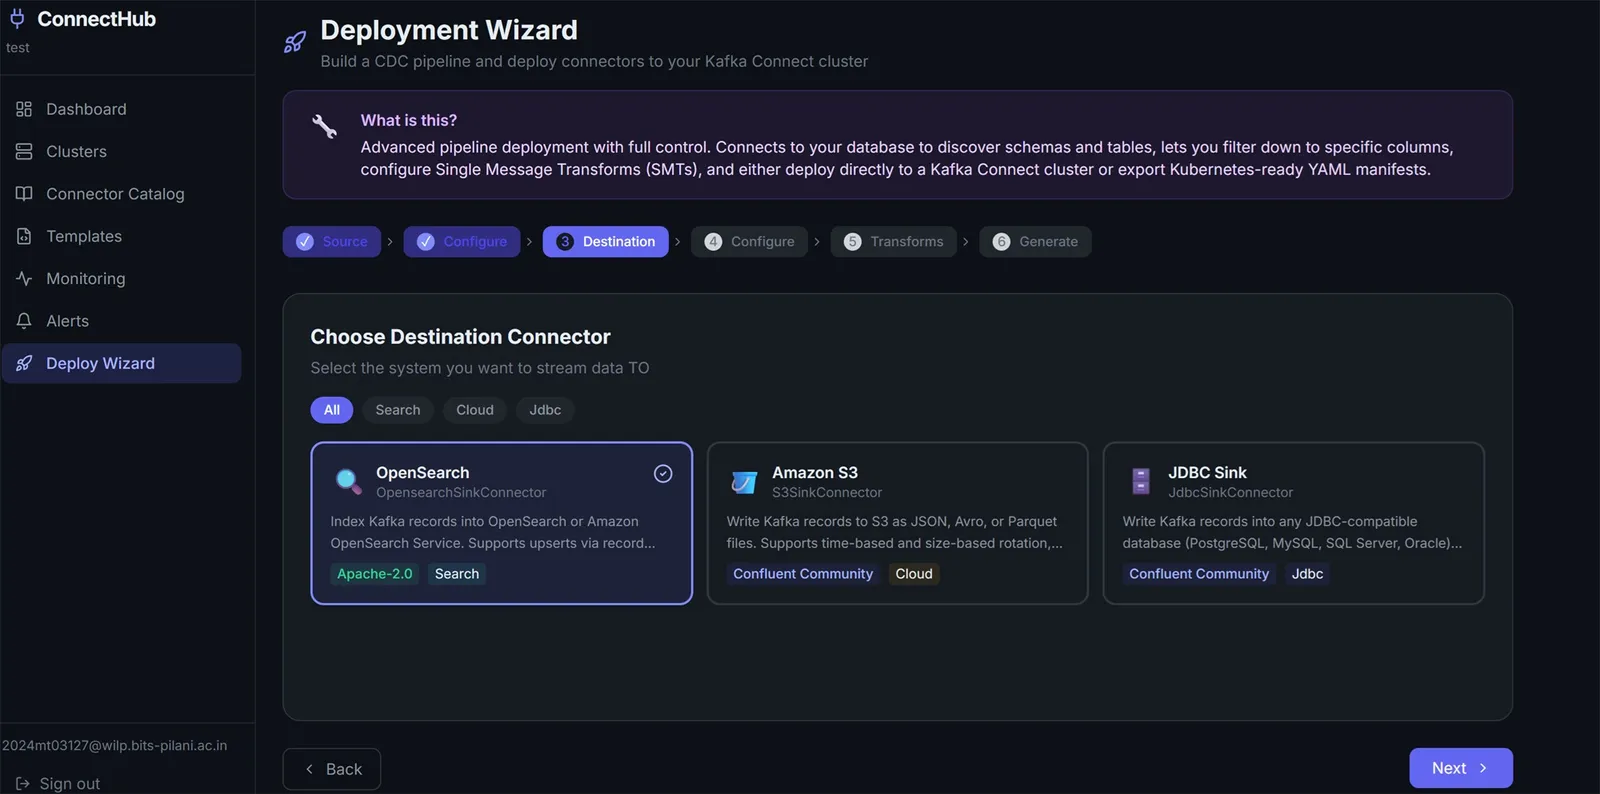Screen dimensions: 1600x794
Task: Click Confluent Community tag on Amazon S3 card
Action: [x=803, y=574]
